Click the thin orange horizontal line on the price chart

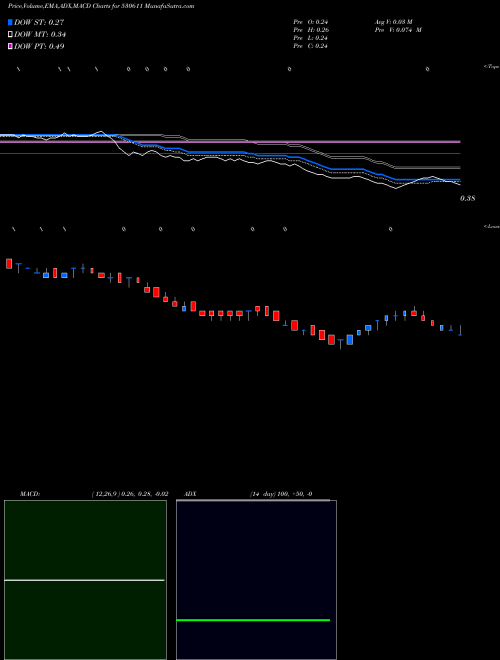point(230,154)
